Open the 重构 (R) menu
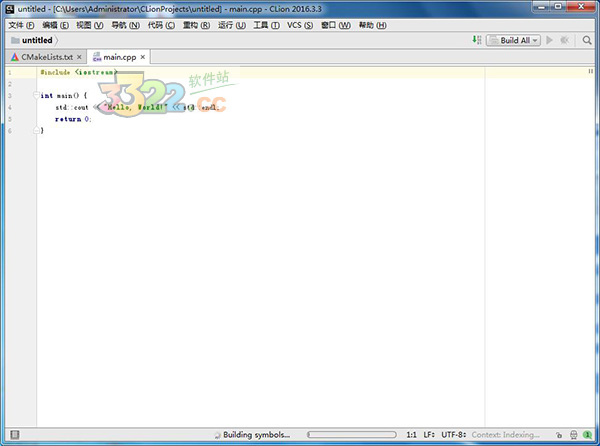 (196, 25)
